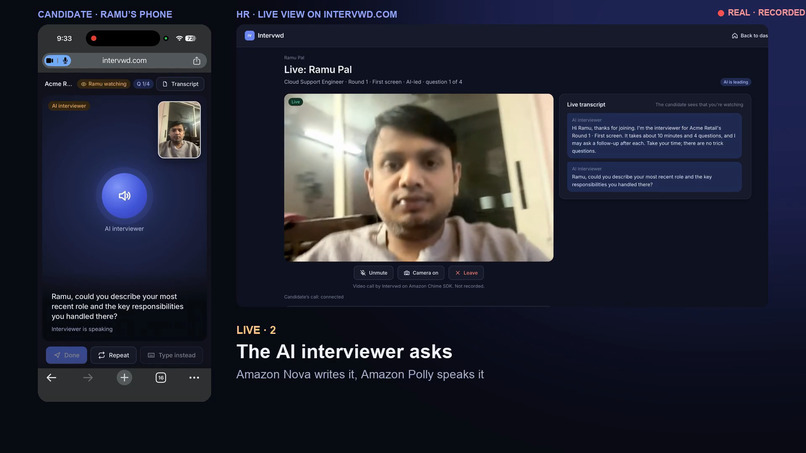Leave the live call
This screenshot has width=806, height=453.
tap(466, 273)
